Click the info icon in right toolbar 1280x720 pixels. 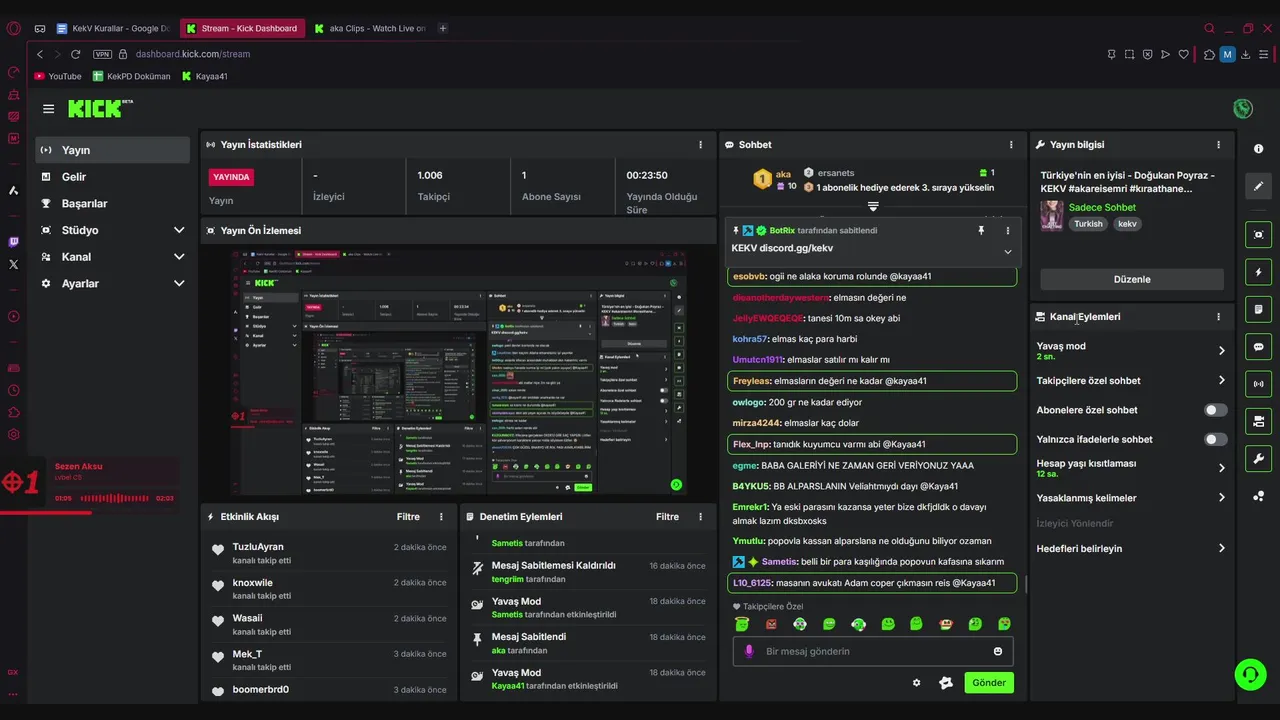pyautogui.click(x=1258, y=149)
